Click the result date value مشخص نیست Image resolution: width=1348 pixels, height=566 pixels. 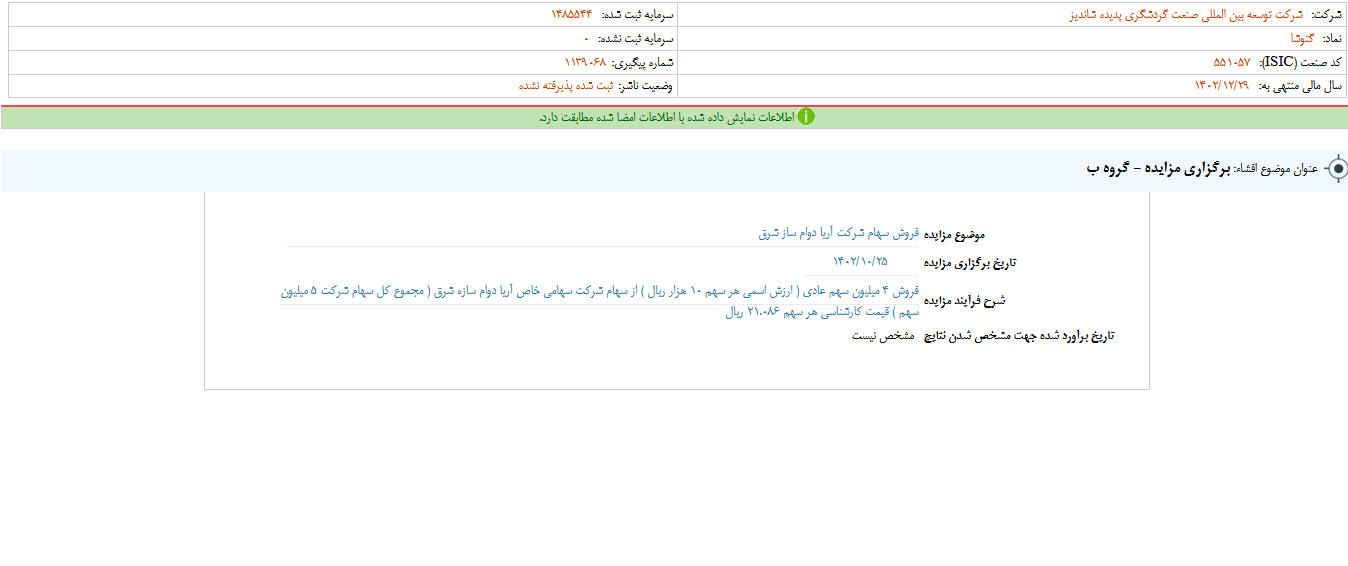pyautogui.click(x=883, y=336)
